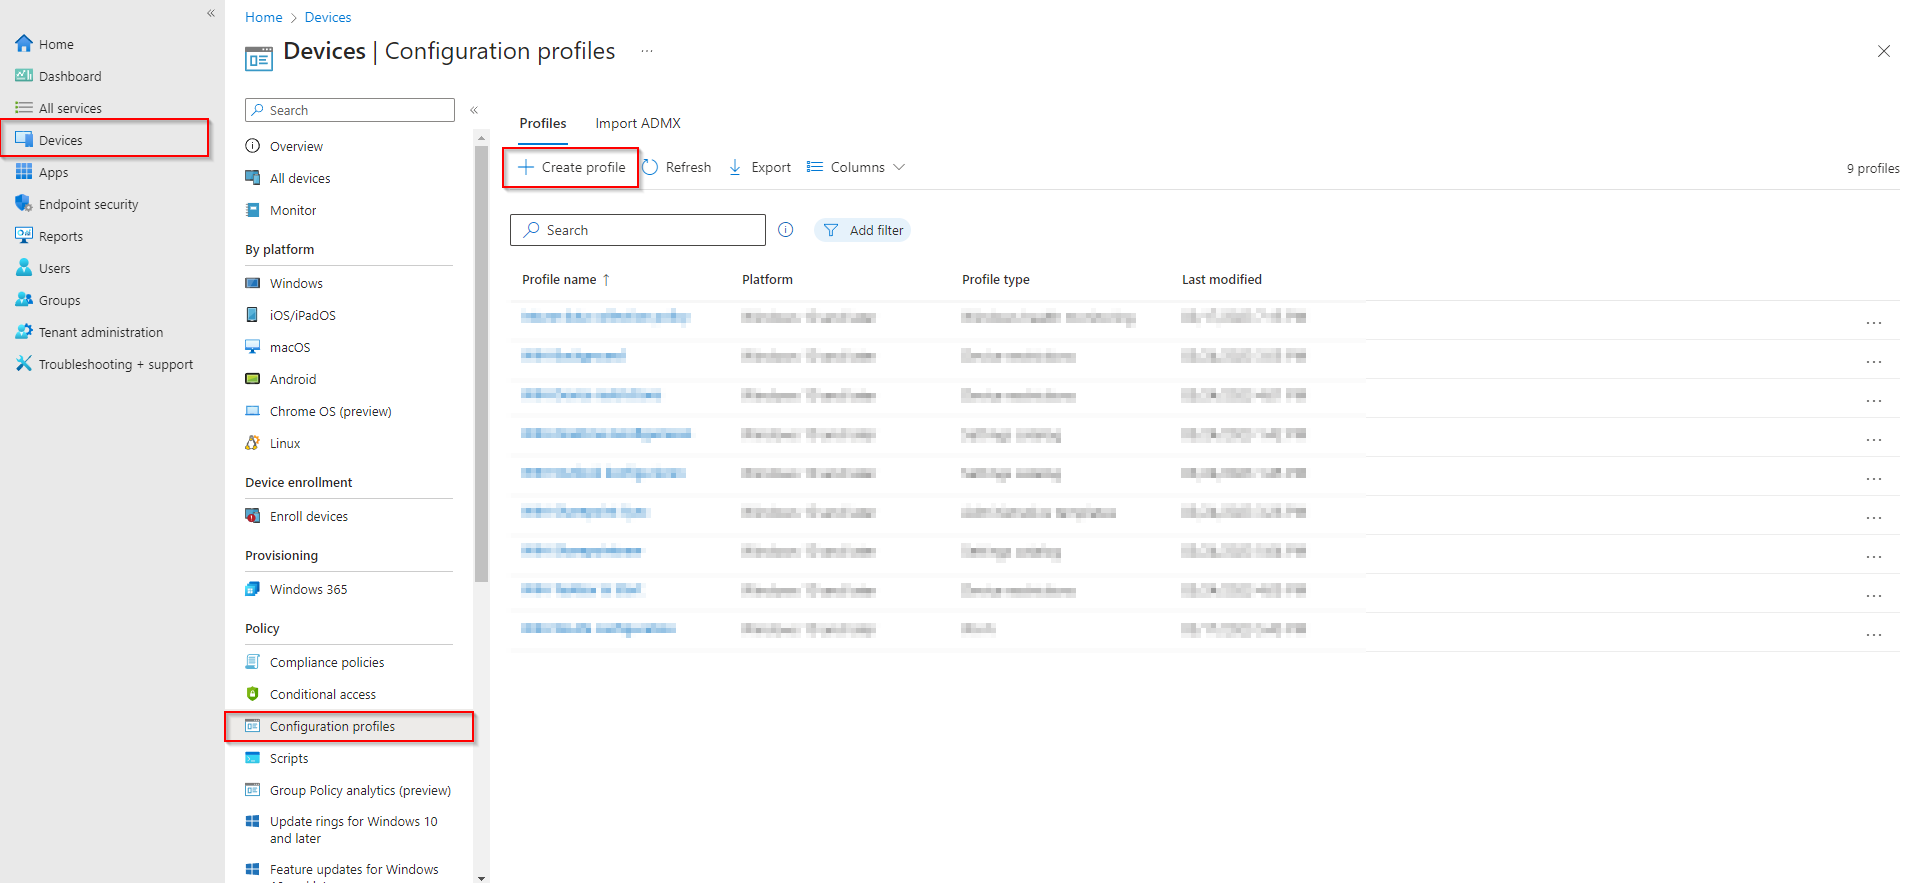
Task: Refresh the profiles list
Action: [677, 167]
